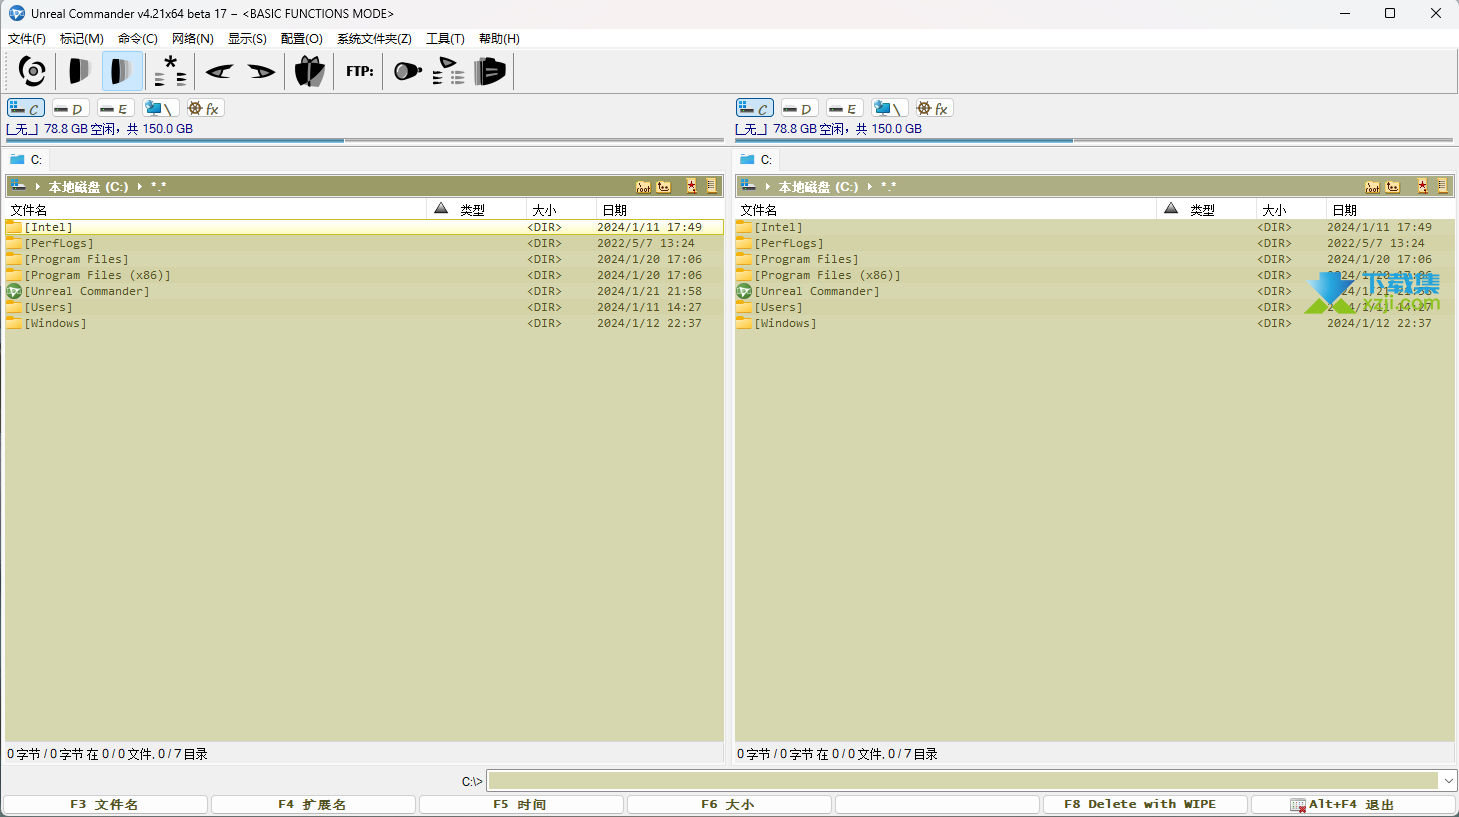Open the 显示(S) menu
Screen dimensions: 1459x817
click(x=247, y=39)
